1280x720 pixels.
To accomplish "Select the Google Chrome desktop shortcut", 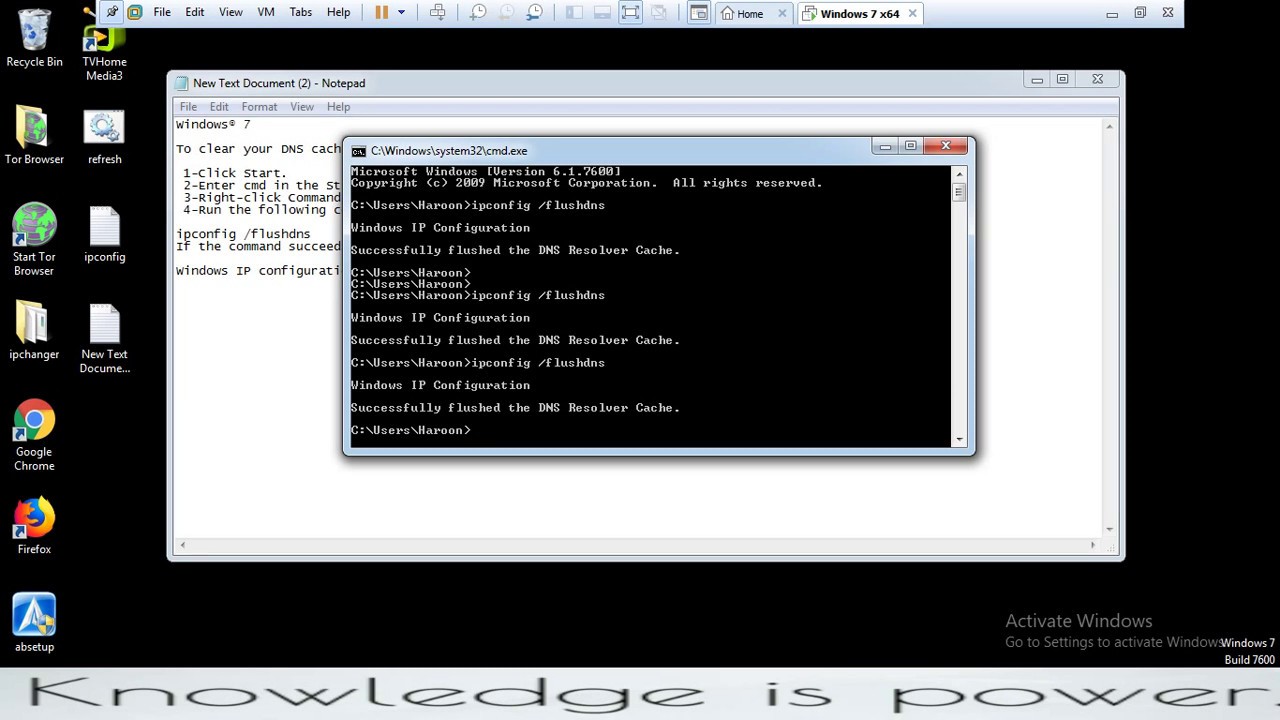I will click(34, 436).
